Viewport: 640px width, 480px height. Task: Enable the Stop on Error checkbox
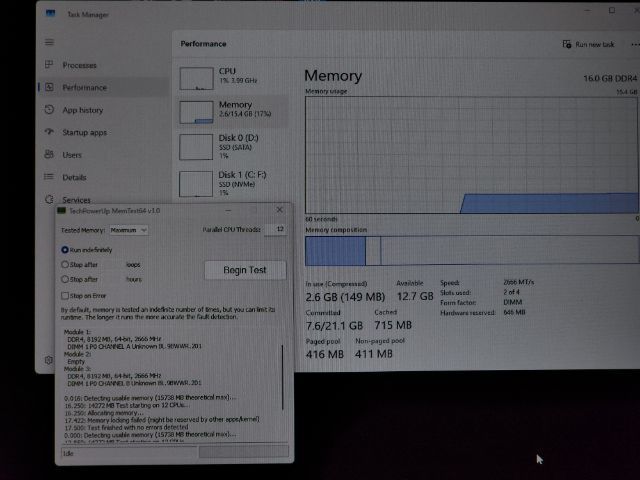click(x=64, y=295)
